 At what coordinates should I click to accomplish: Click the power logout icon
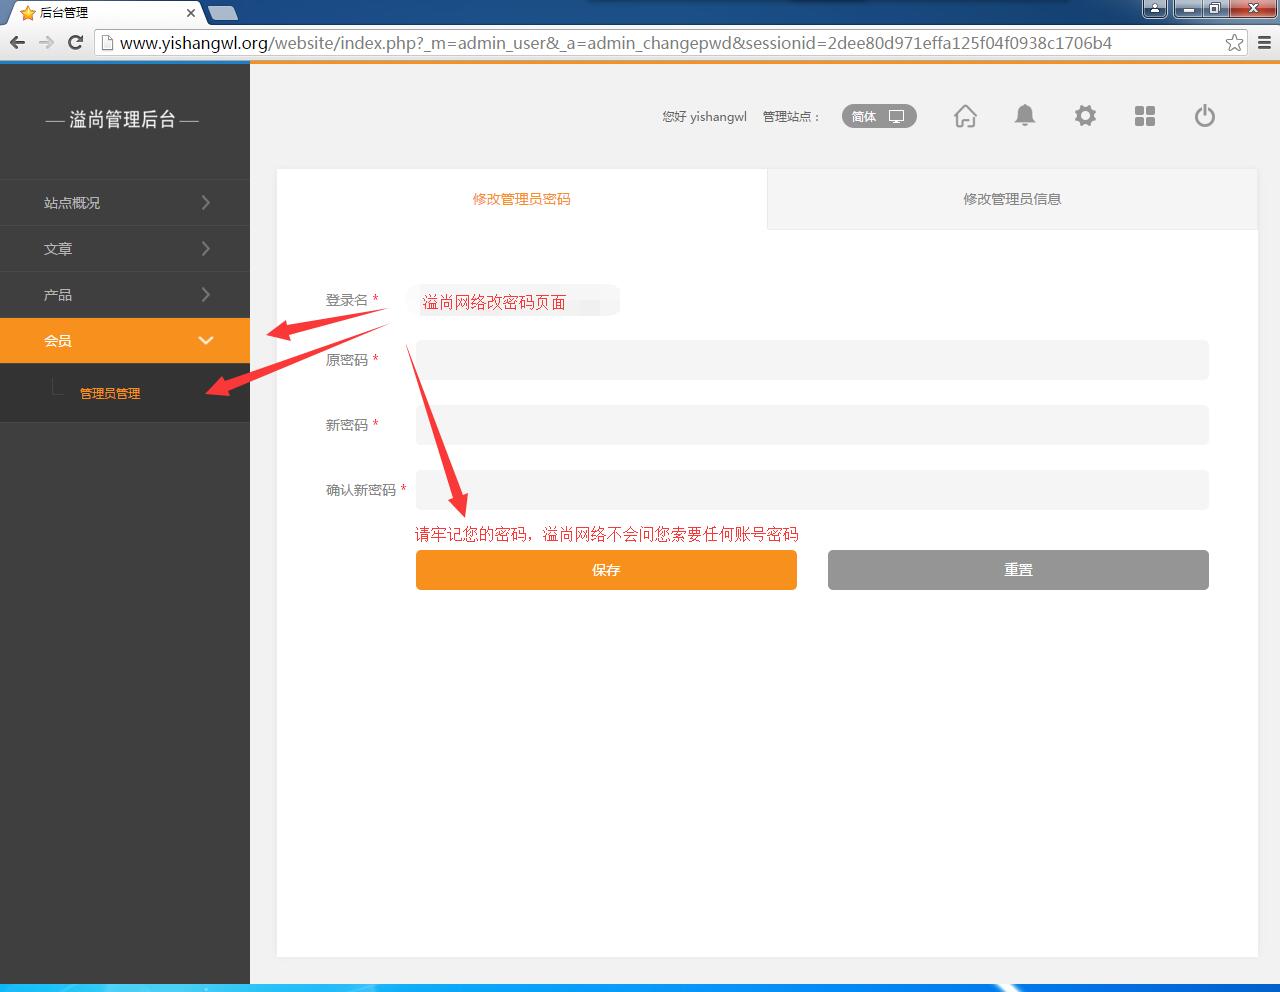coord(1205,116)
